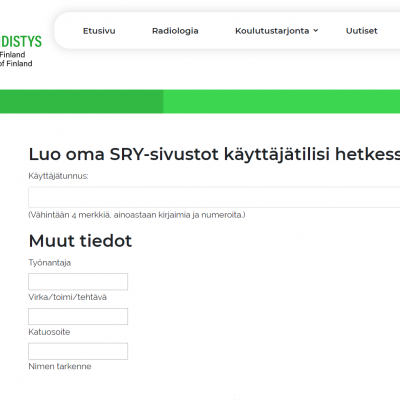Focus the Virka/toimi/tehtävä text box
400x400 pixels.
coord(78,316)
